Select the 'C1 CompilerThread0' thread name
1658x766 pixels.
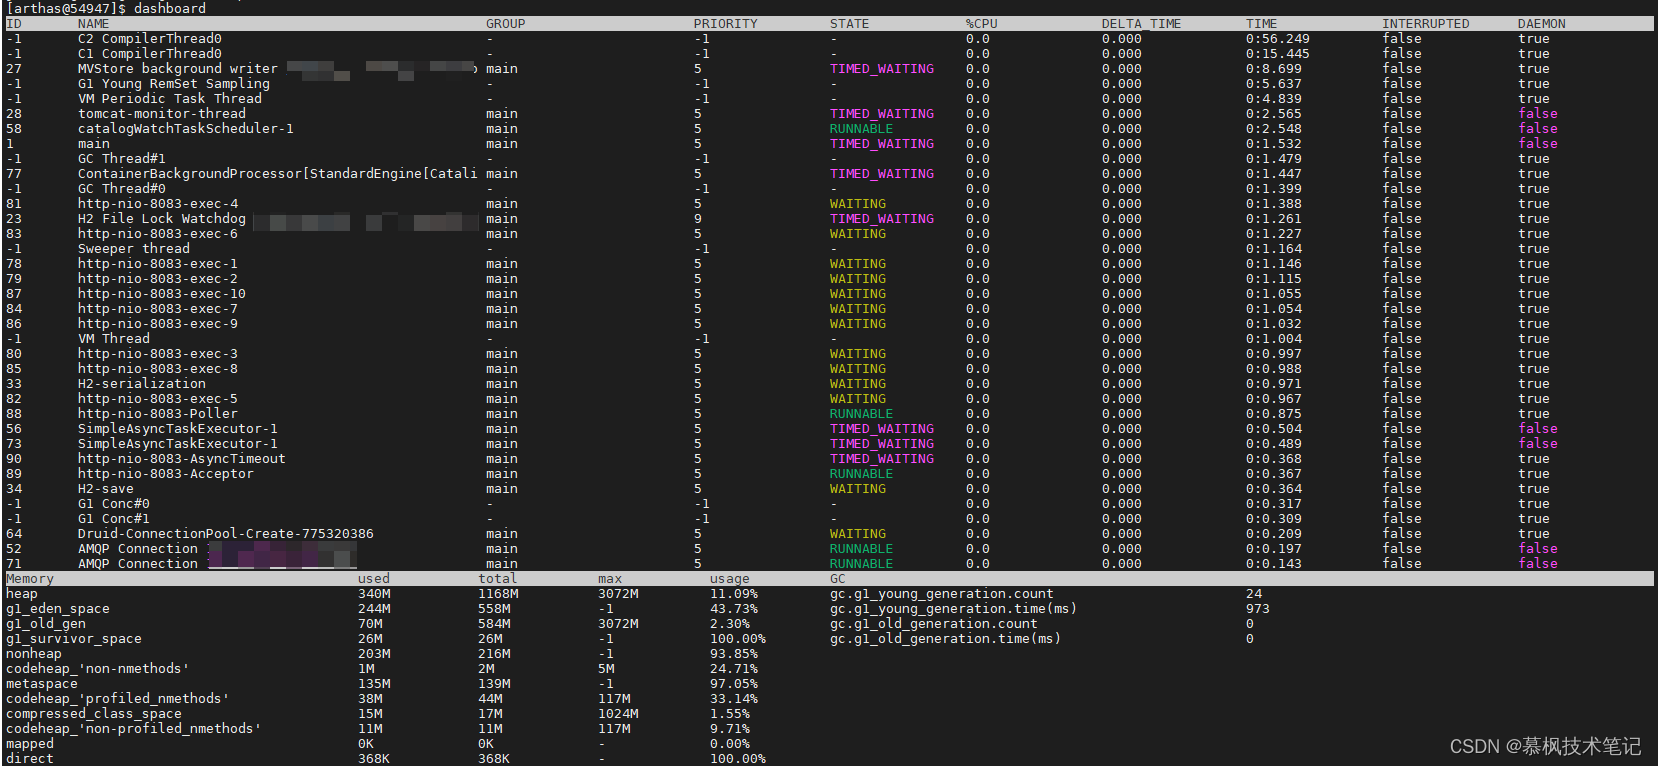coord(150,54)
